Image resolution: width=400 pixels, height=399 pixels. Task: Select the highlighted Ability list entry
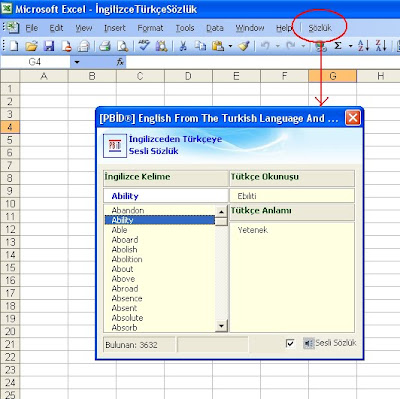pos(160,220)
